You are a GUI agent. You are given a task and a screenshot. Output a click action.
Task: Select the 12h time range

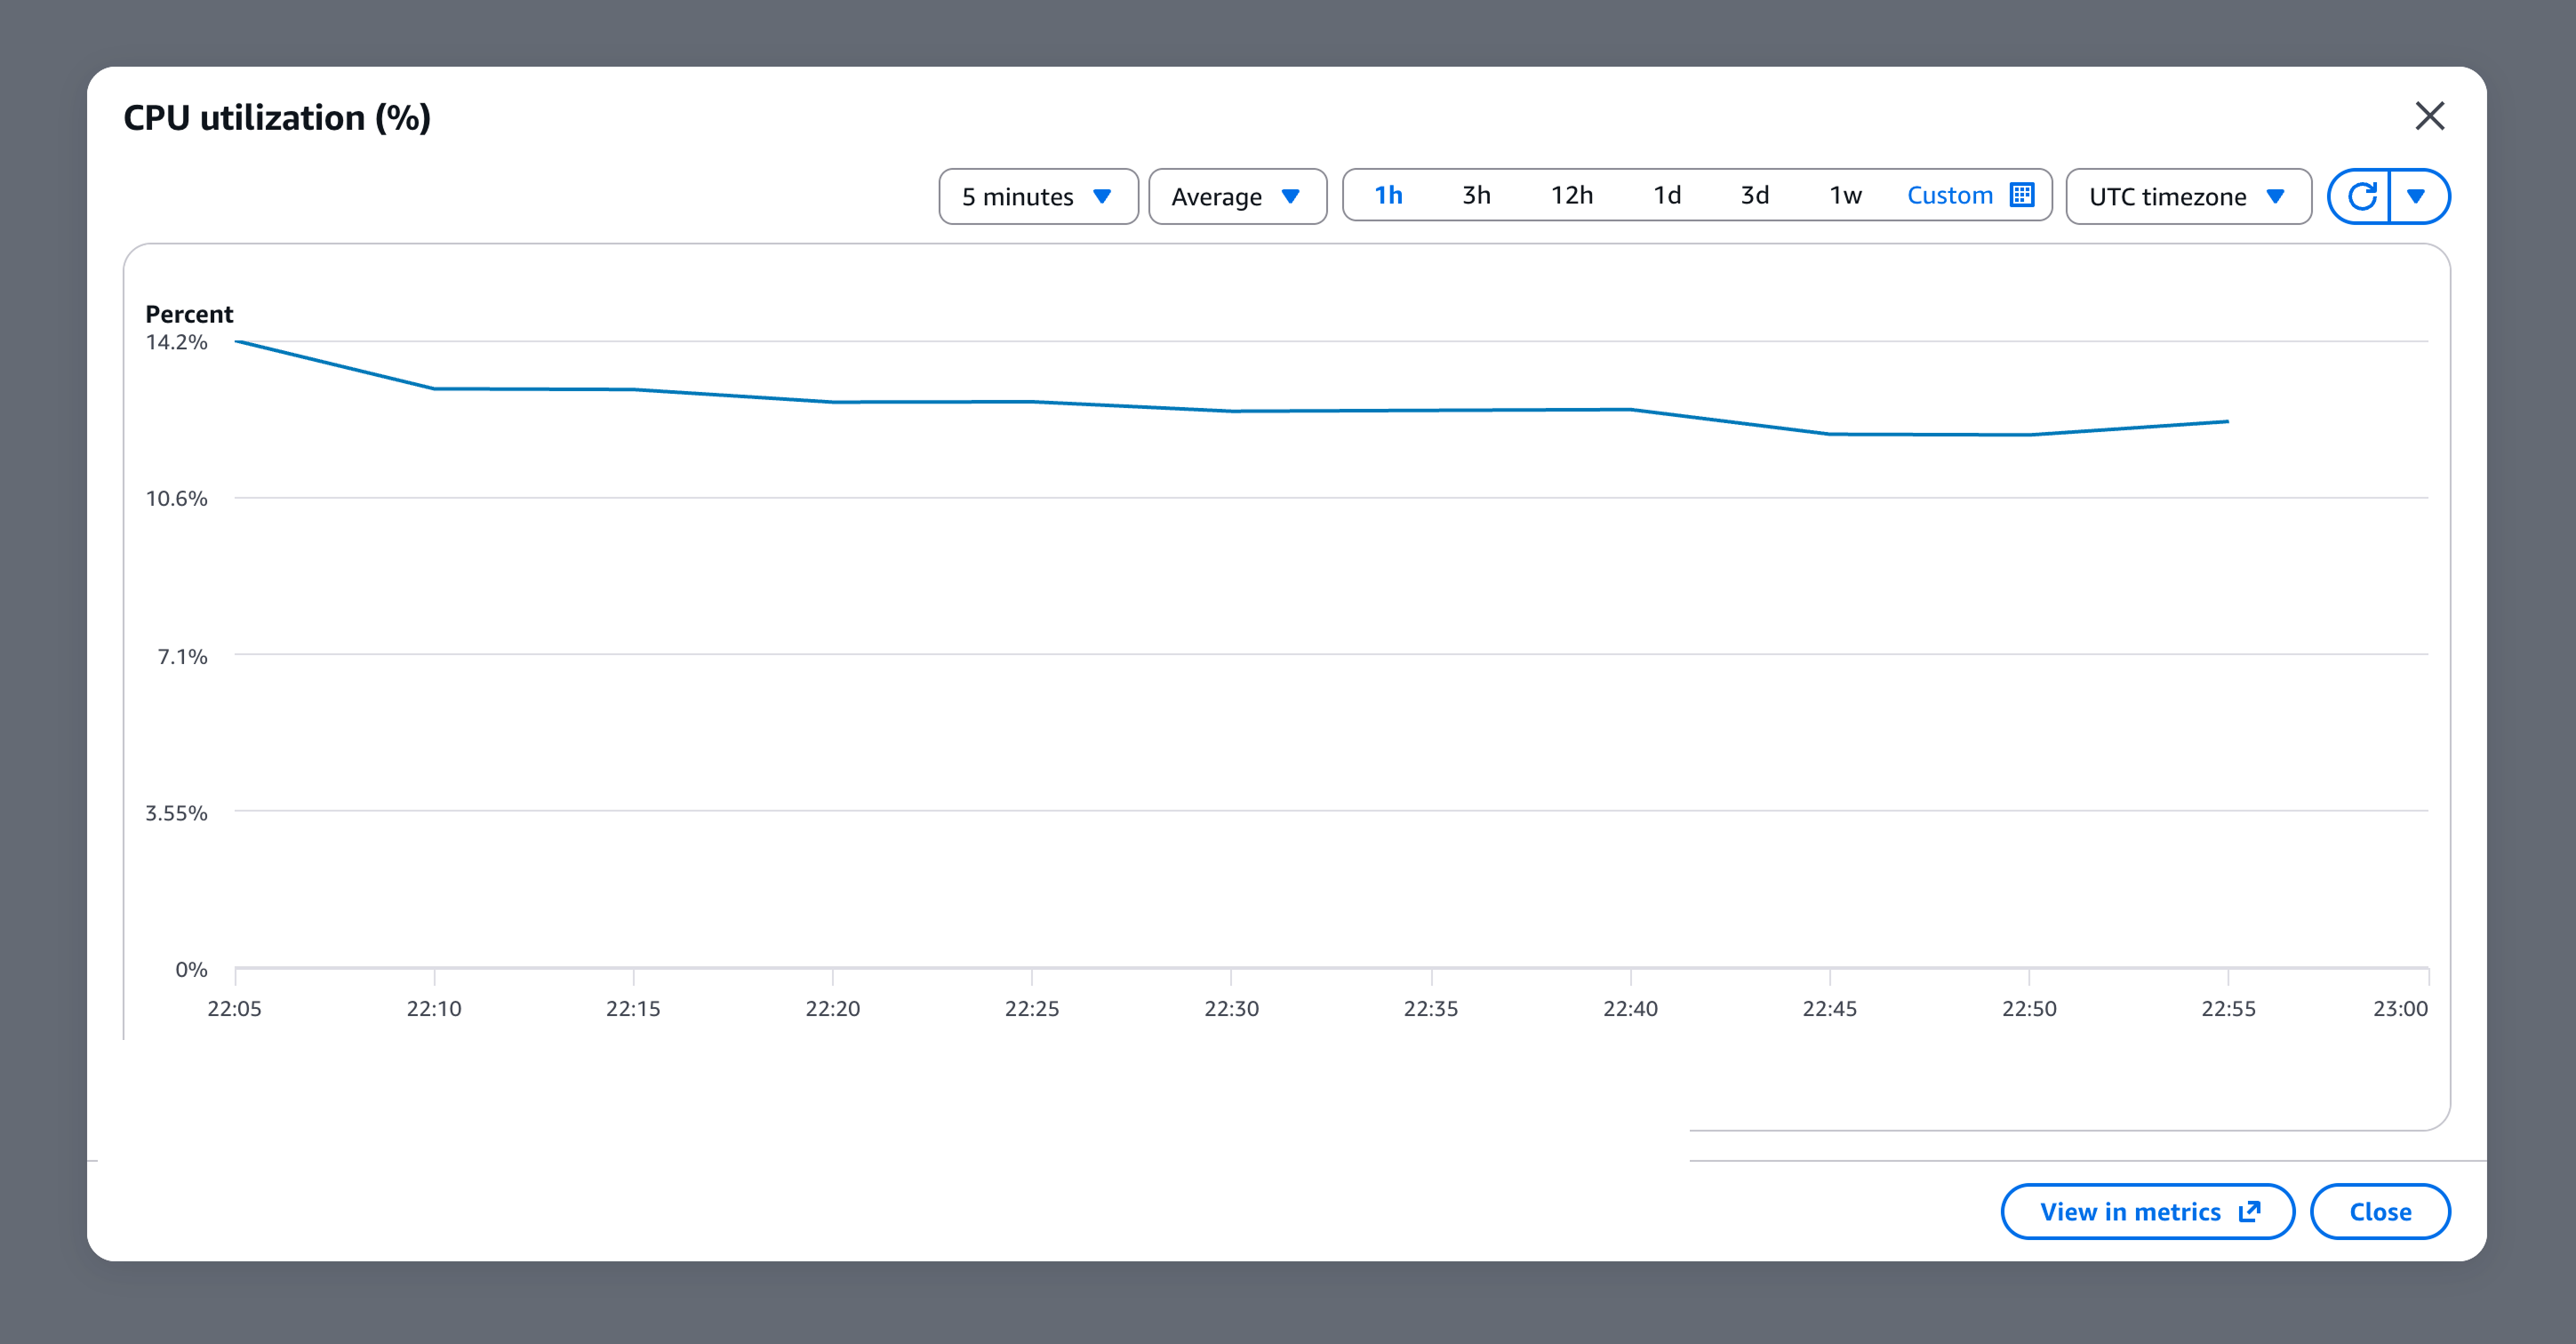[1571, 195]
